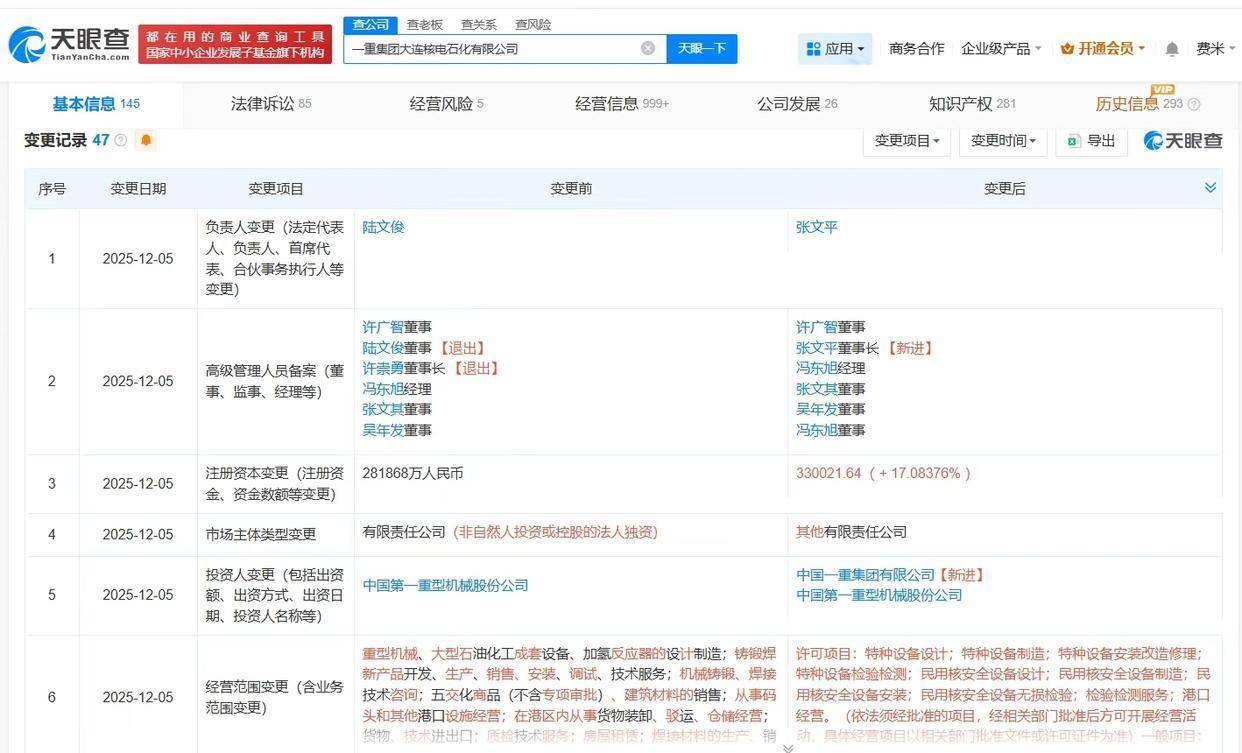This screenshot has width=1242, height=753.
Task: Select the 查老板 search tab
Action: coord(425,24)
